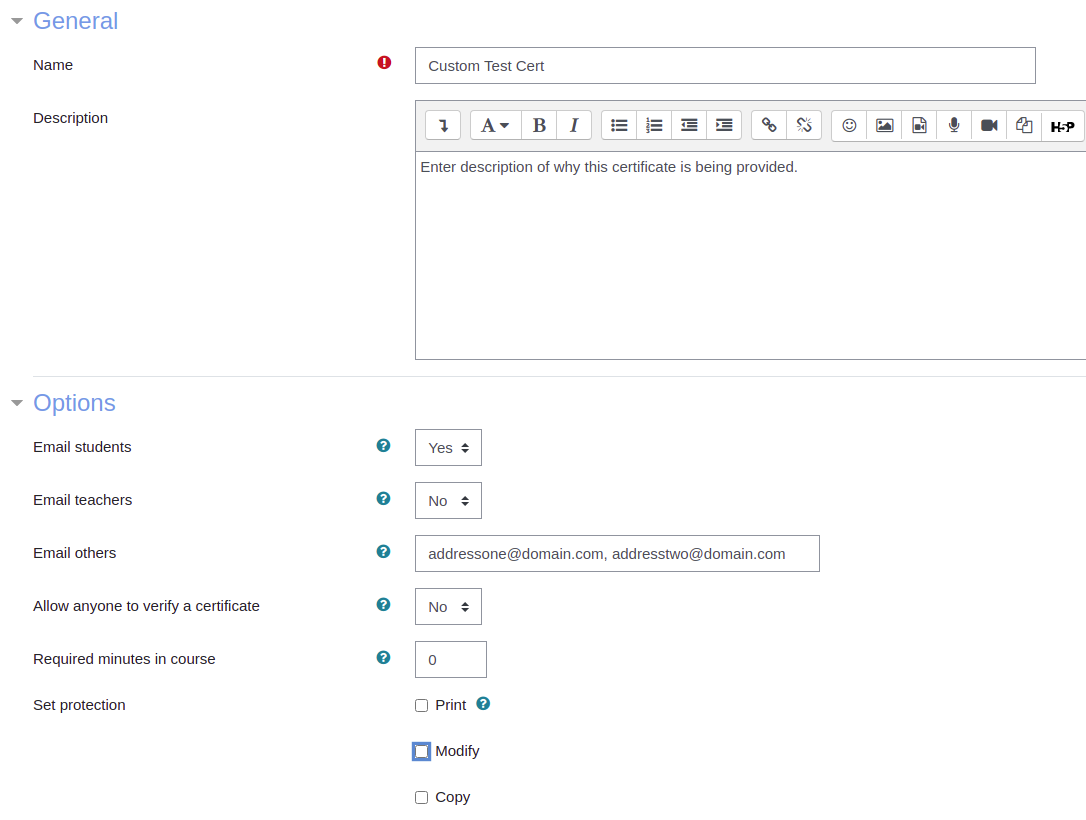This screenshot has height=820, width=1086.
Task: Click the Allow anyone to verify a certificate label
Action: pos(146,606)
